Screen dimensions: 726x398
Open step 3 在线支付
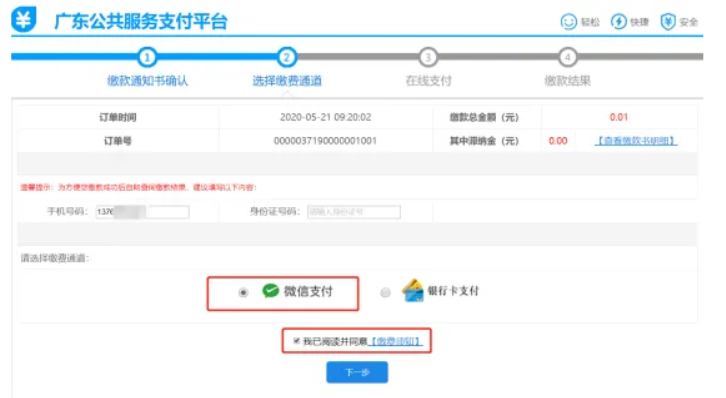point(428,81)
